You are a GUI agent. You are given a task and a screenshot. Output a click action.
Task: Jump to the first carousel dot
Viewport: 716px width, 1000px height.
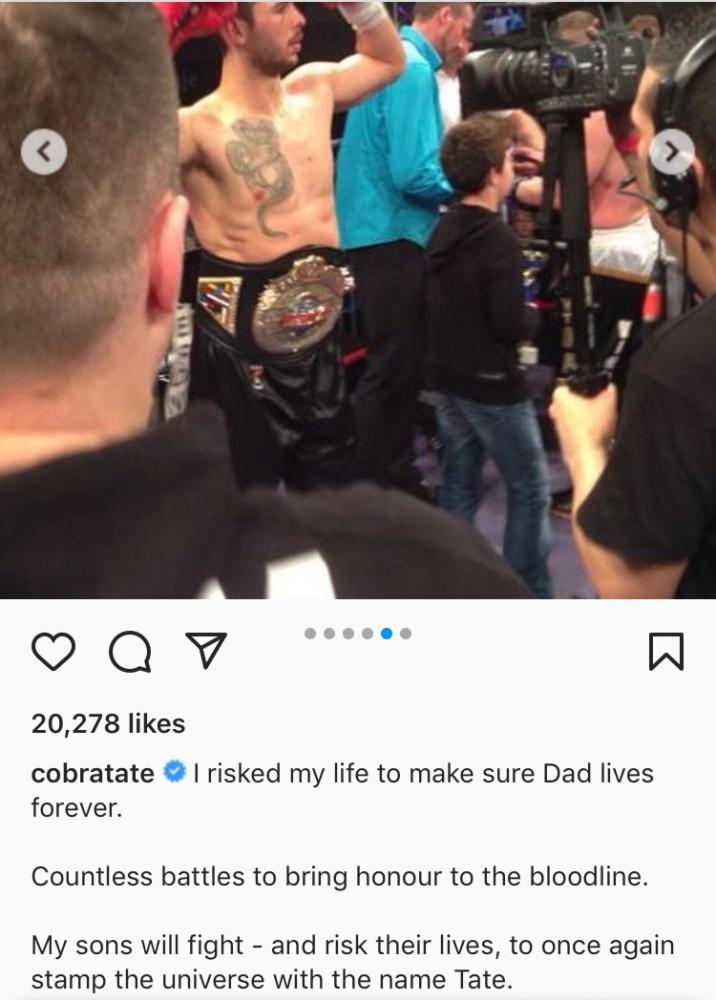coord(311,633)
